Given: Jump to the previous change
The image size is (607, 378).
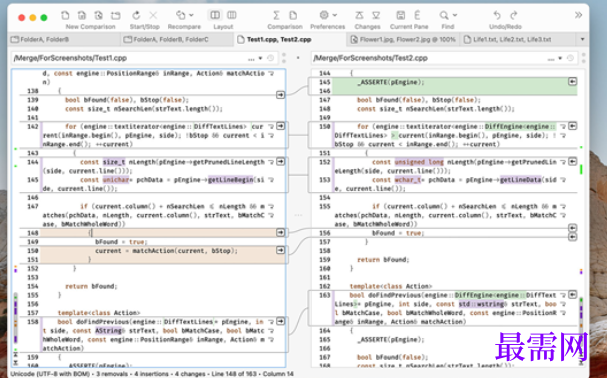Looking at the screenshot, I should [359, 15].
